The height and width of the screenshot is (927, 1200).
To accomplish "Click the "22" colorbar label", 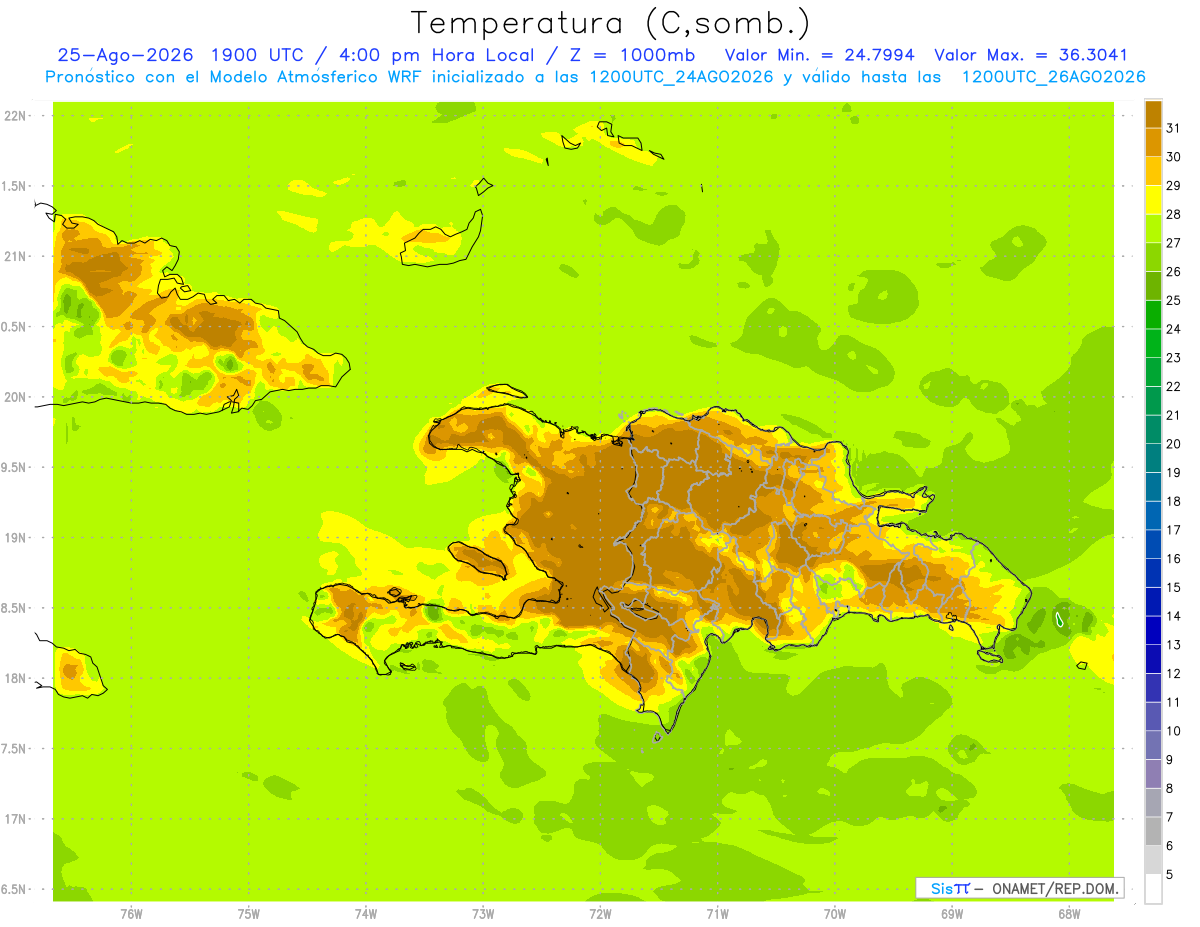I will pos(1174,386).
